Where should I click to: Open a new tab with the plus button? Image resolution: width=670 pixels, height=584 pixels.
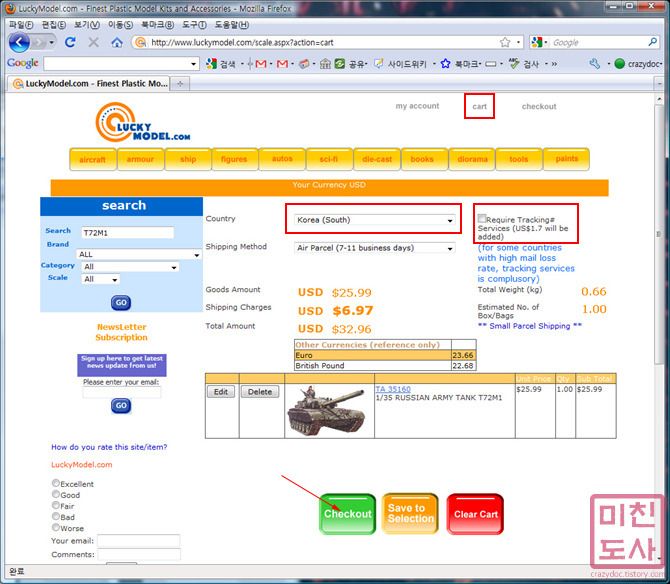[x=180, y=84]
